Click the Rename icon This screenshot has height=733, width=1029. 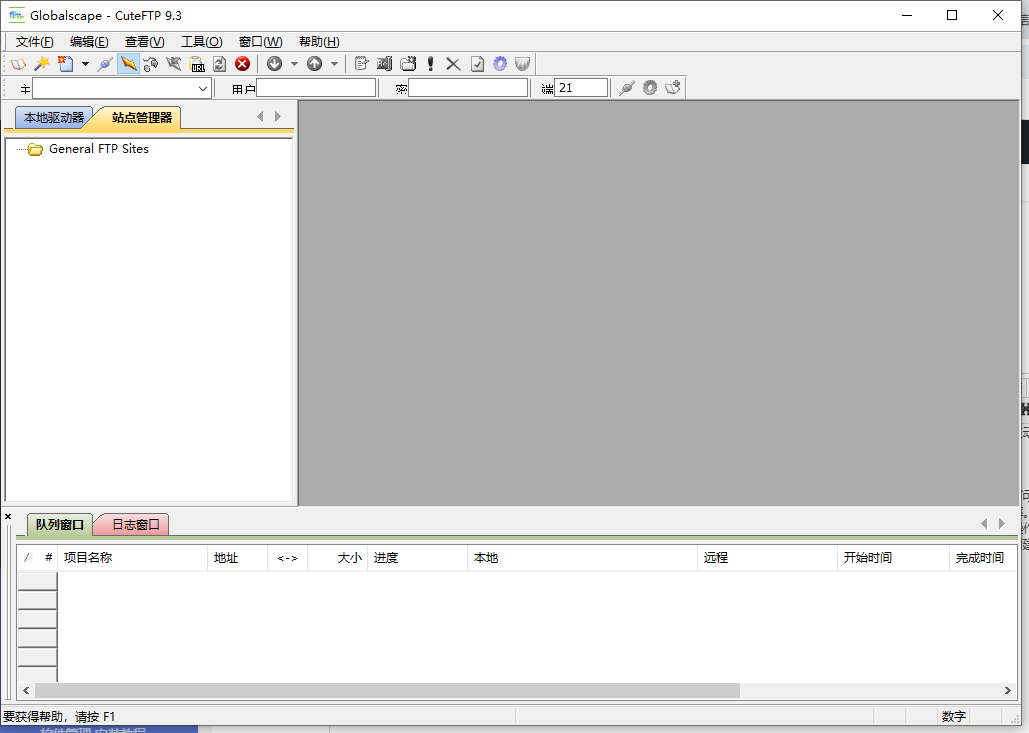[x=385, y=64]
